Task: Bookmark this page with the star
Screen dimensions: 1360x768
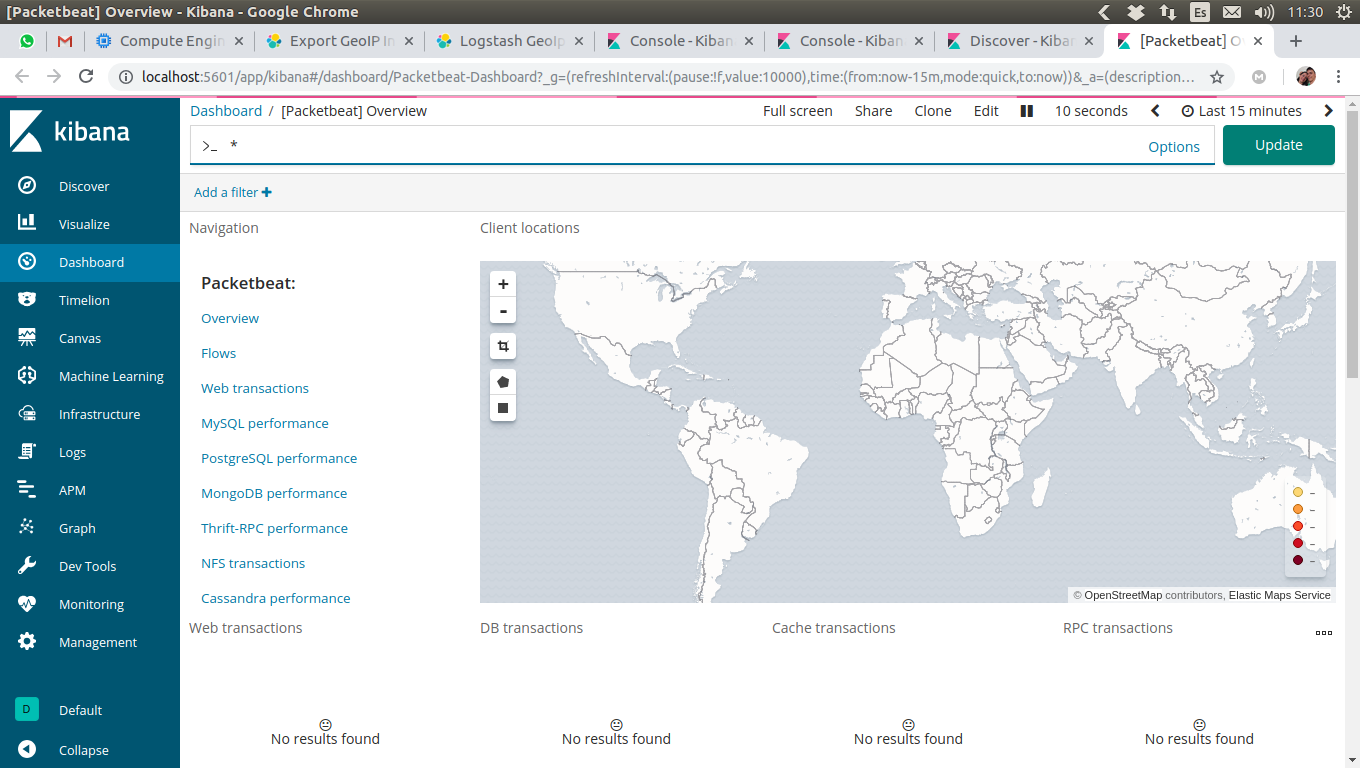Action: [x=1217, y=77]
